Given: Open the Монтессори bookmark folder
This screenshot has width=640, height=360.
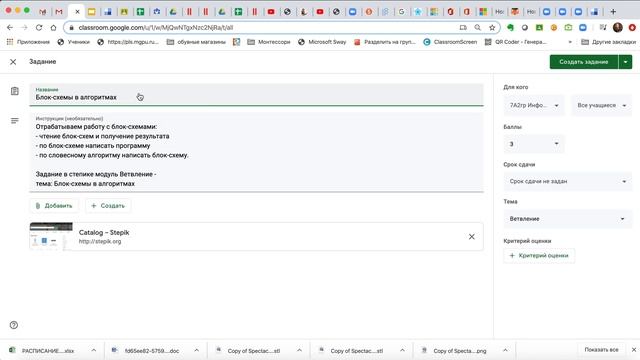Looking at the screenshot, I should pyautogui.click(x=269, y=42).
